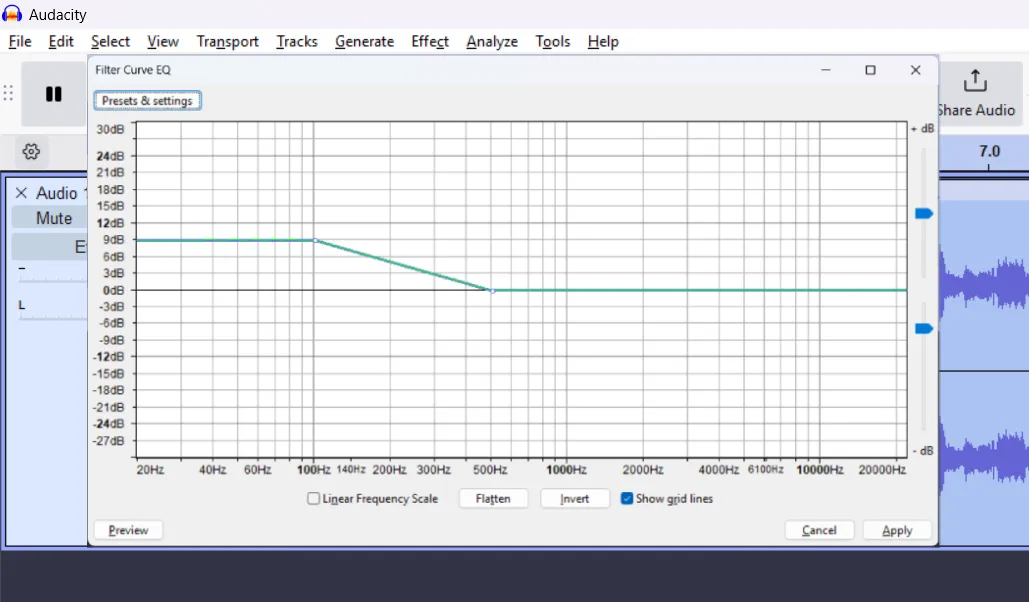This screenshot has height=602, width=1029.
Task: Click the toolbar drag grip handle
Action: click(x=8, y=94)
